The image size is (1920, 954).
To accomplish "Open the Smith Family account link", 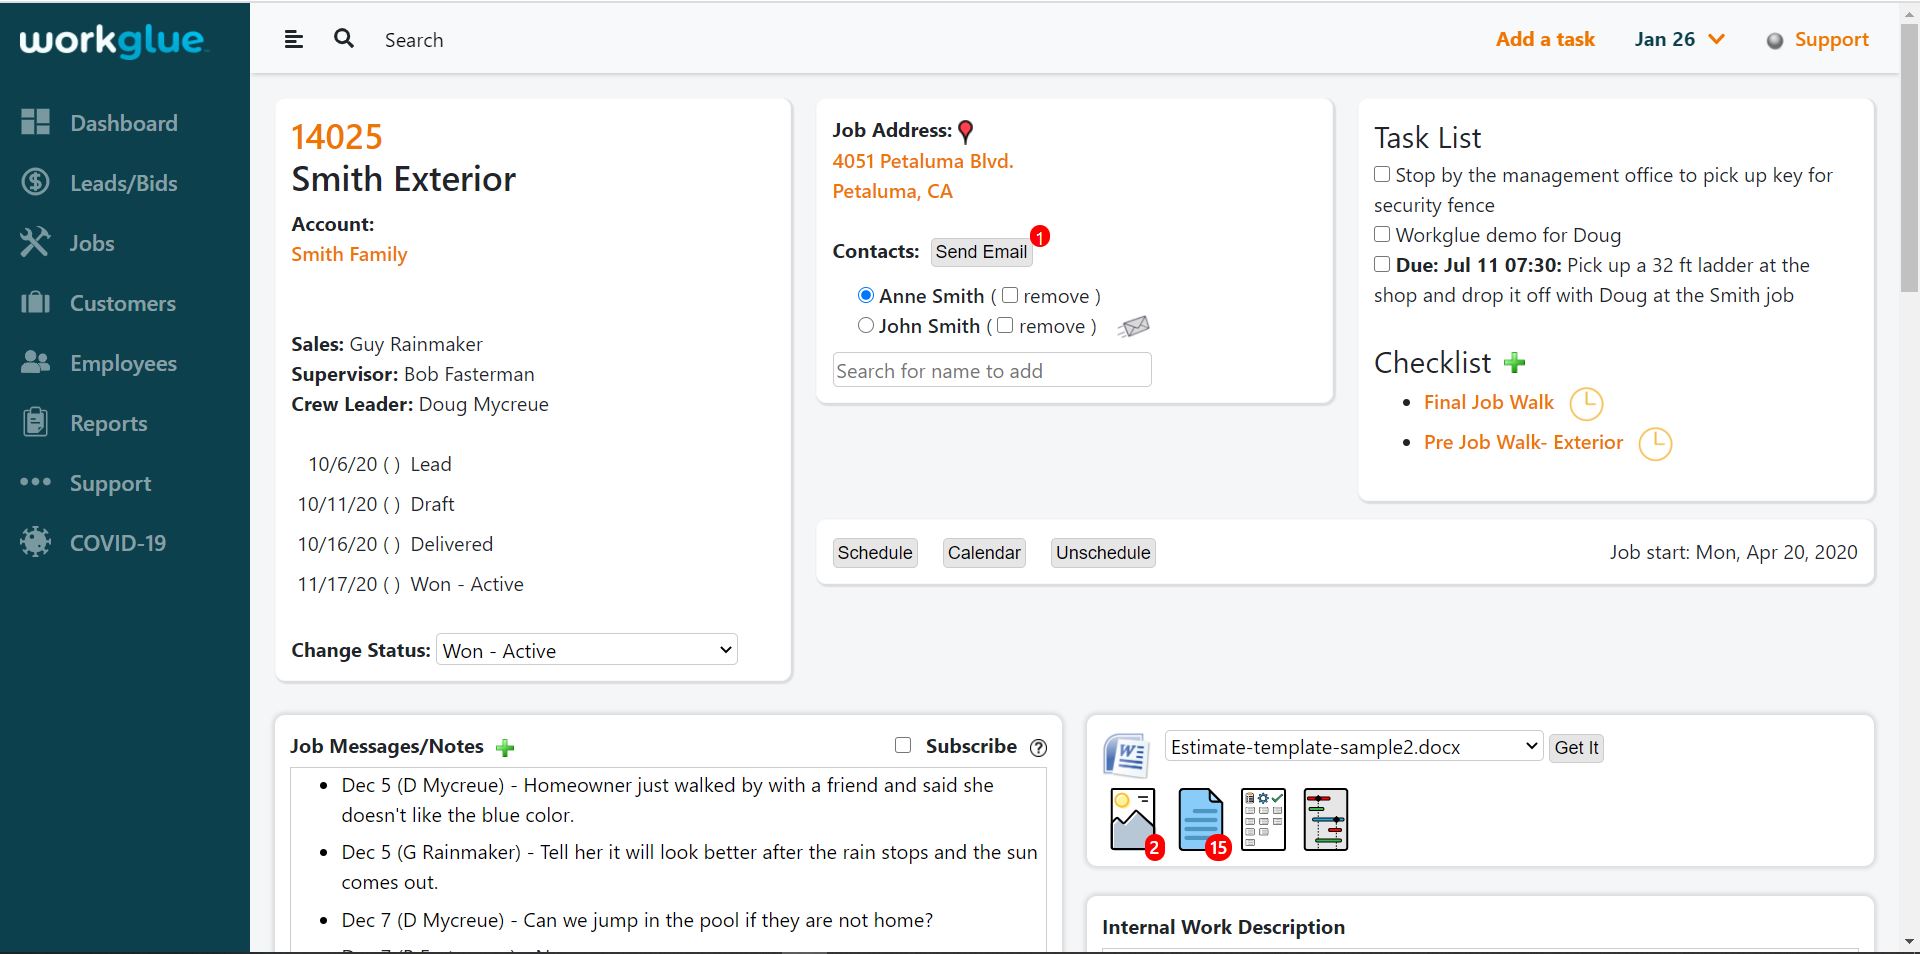I will coord(349,254).
